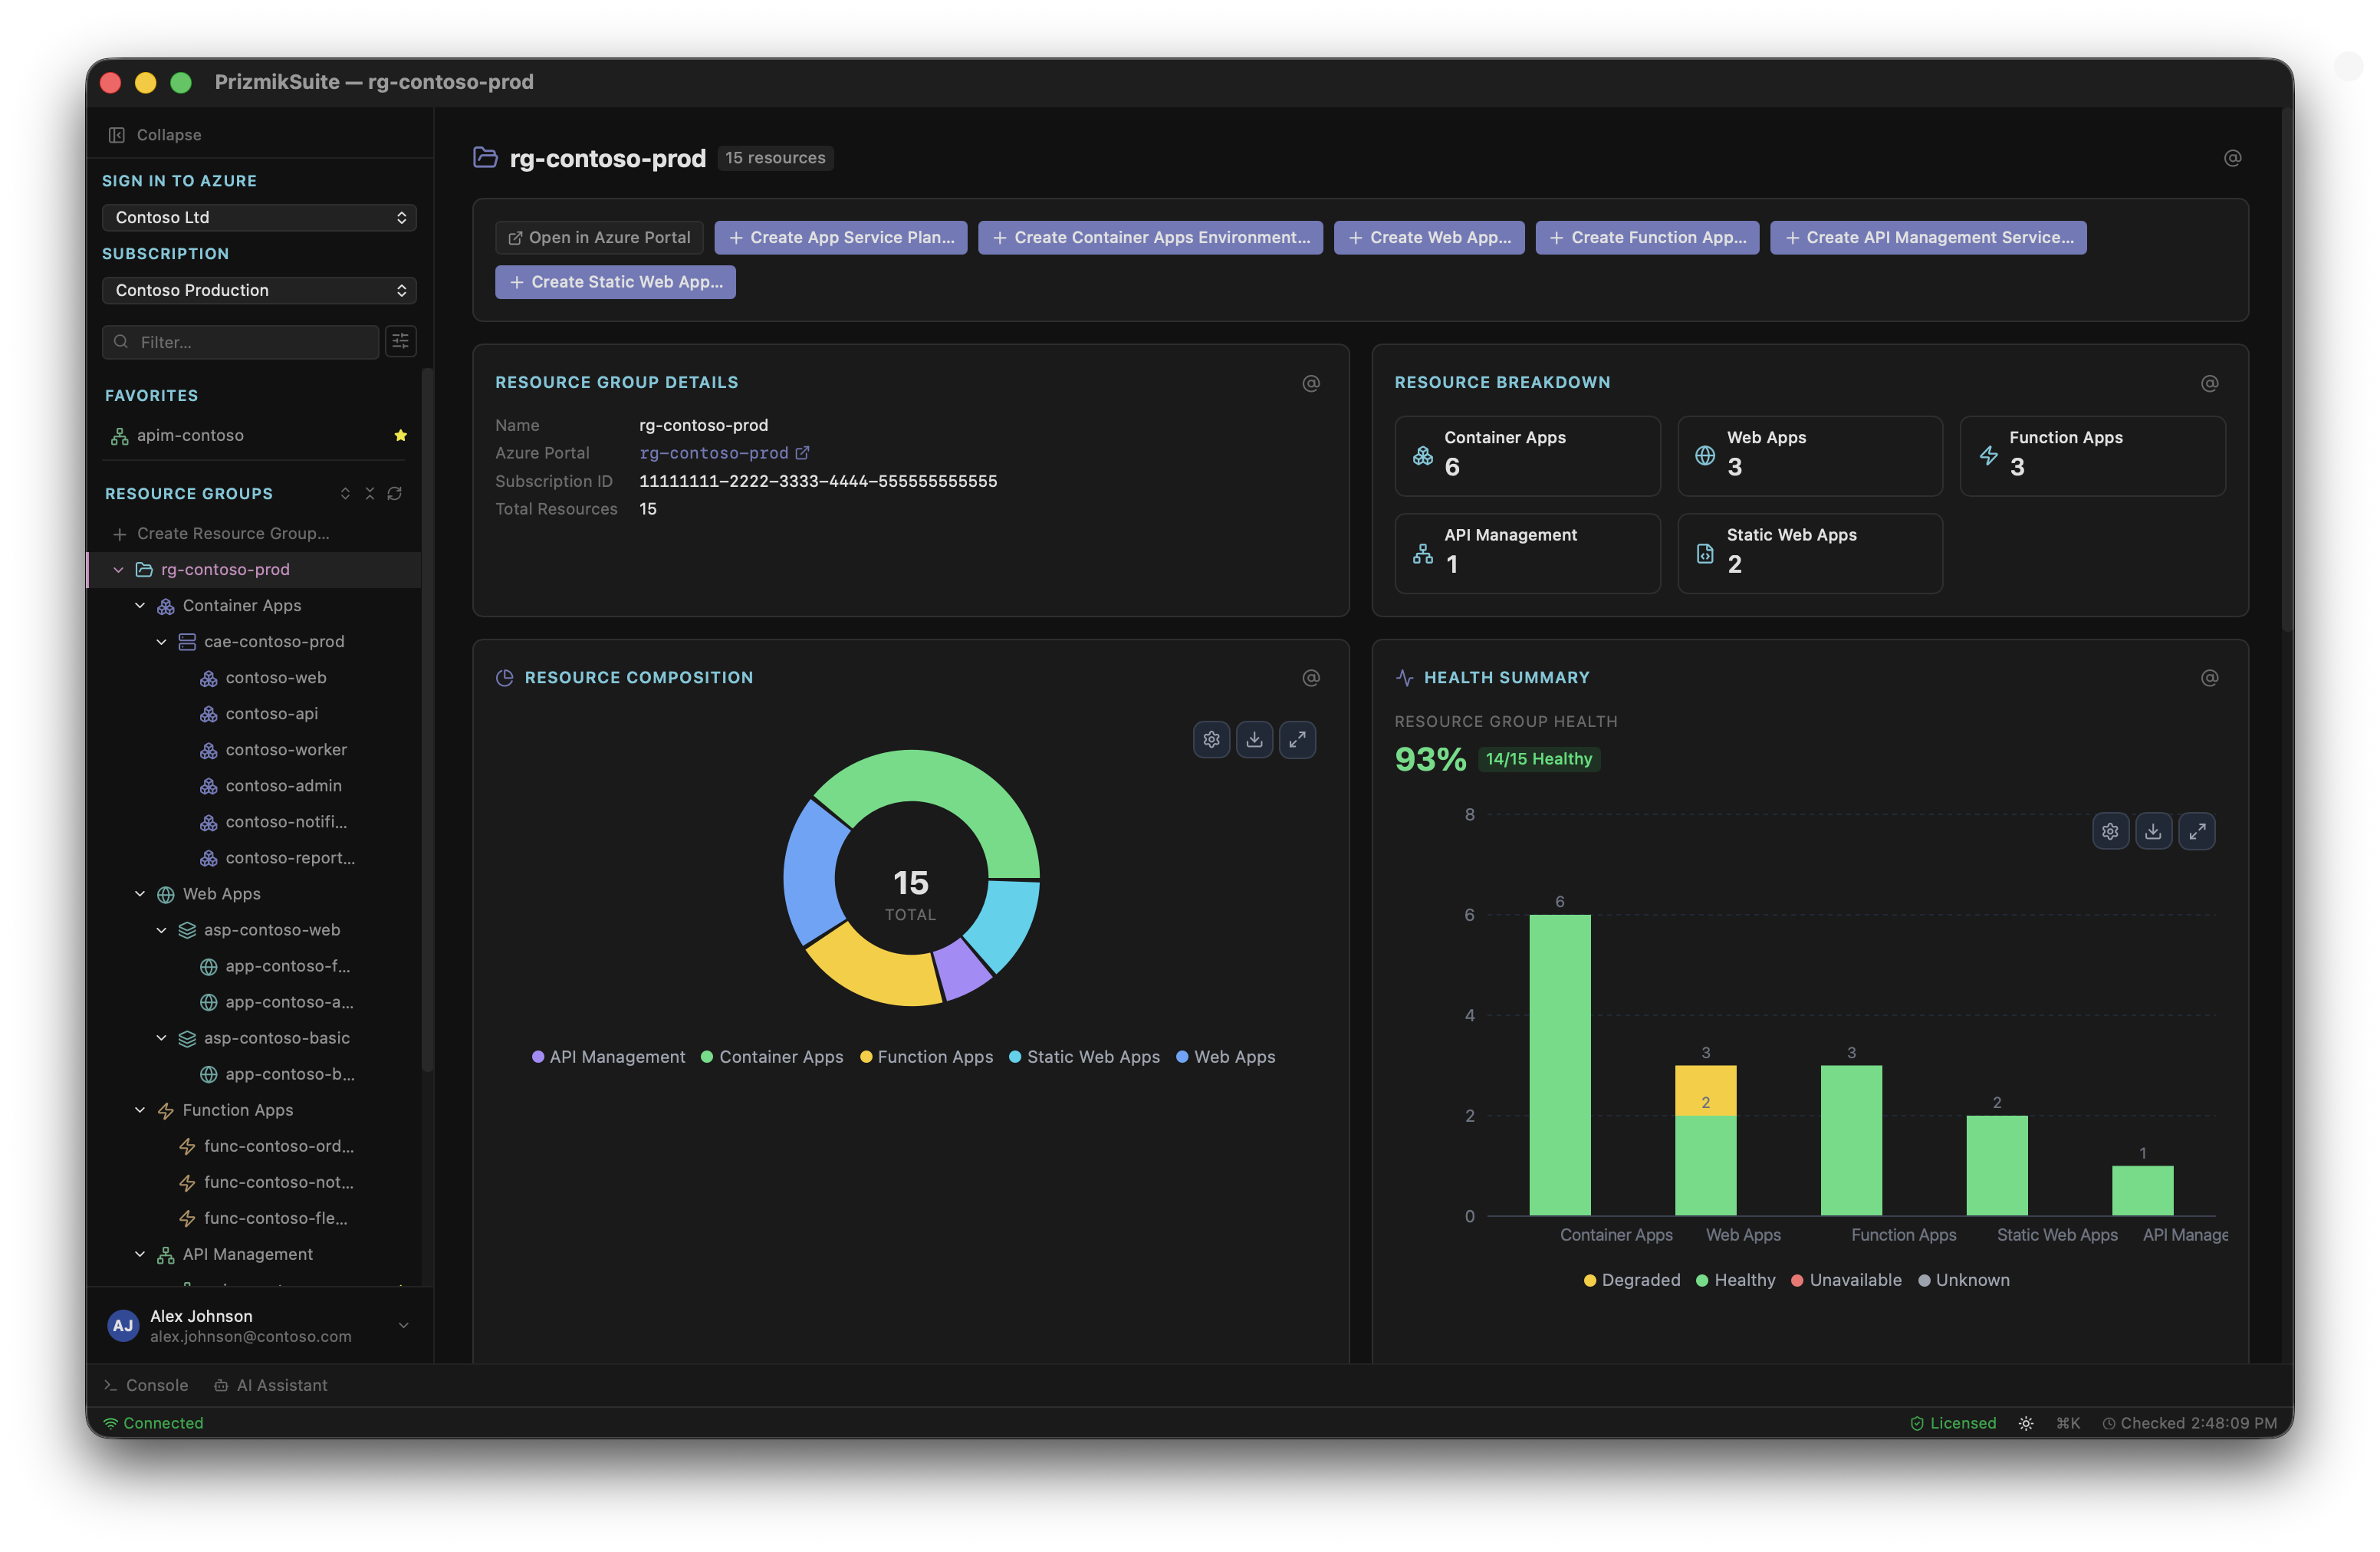Click API Management breakdown card
This screenshot has width=2380, height=1552.
coord(1527,554)
